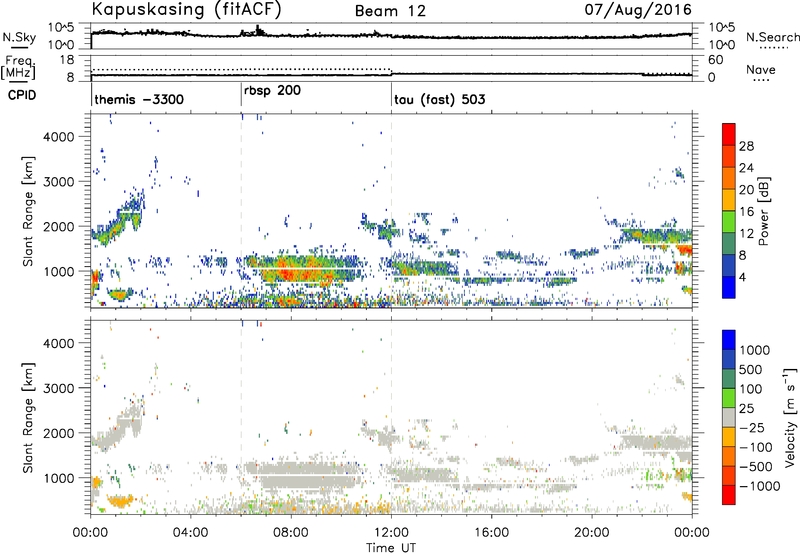Image resolution: width=800 pixels, height=554 pixels.
Task: Click the dotted Nave line in frequency panel
Action: (241, 69)
